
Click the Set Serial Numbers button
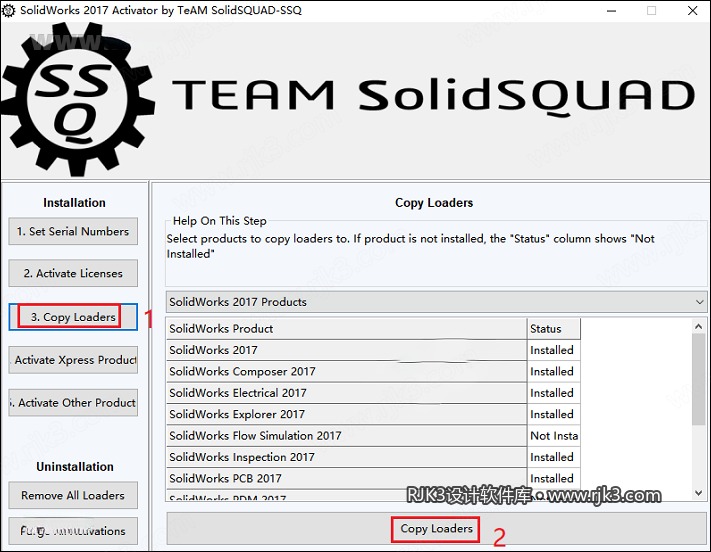[x=73, y=231]
